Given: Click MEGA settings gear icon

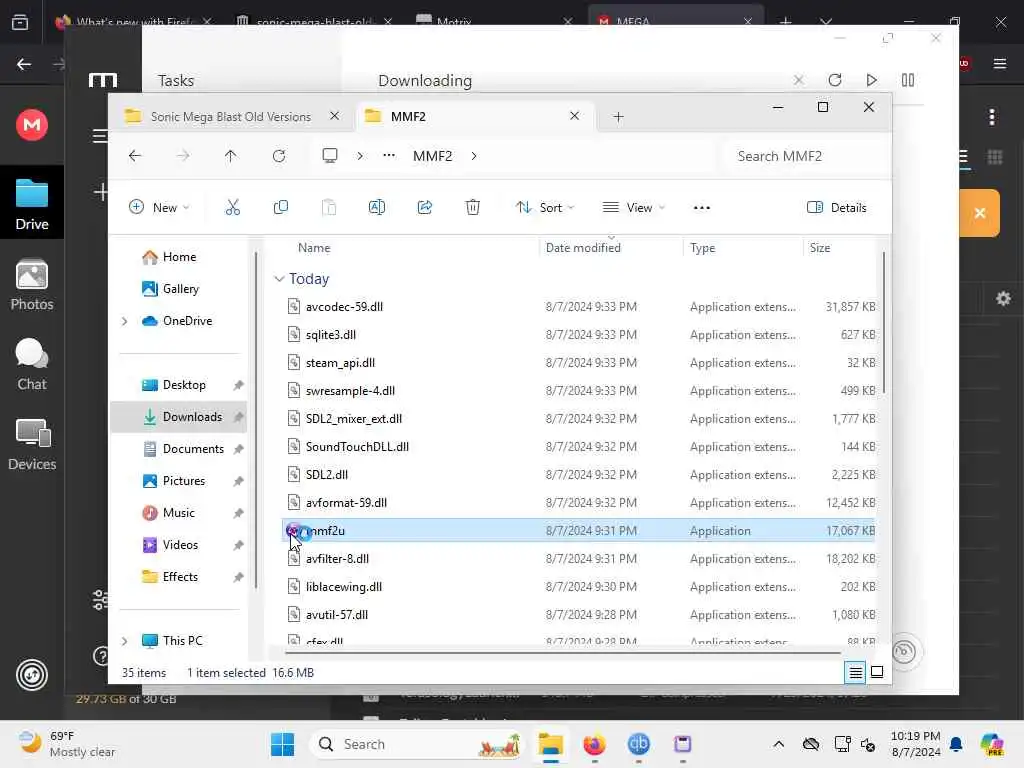Looking at the screenshot, I should 1003,298.
